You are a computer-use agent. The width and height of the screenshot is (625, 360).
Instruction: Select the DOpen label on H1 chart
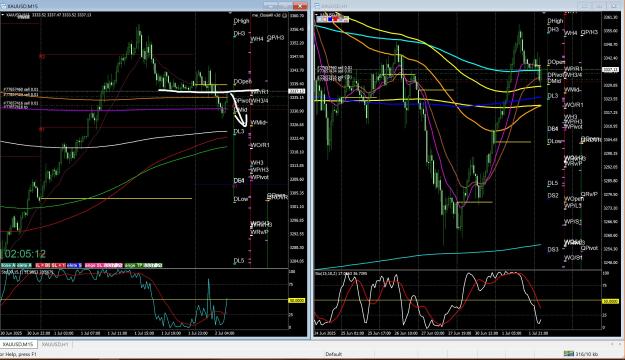coord(556,62)
